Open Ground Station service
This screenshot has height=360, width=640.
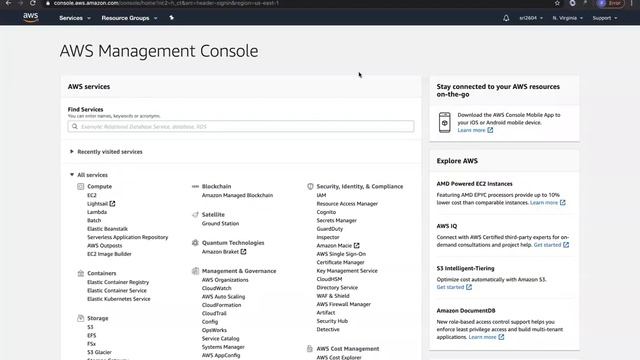pos(220,224)
